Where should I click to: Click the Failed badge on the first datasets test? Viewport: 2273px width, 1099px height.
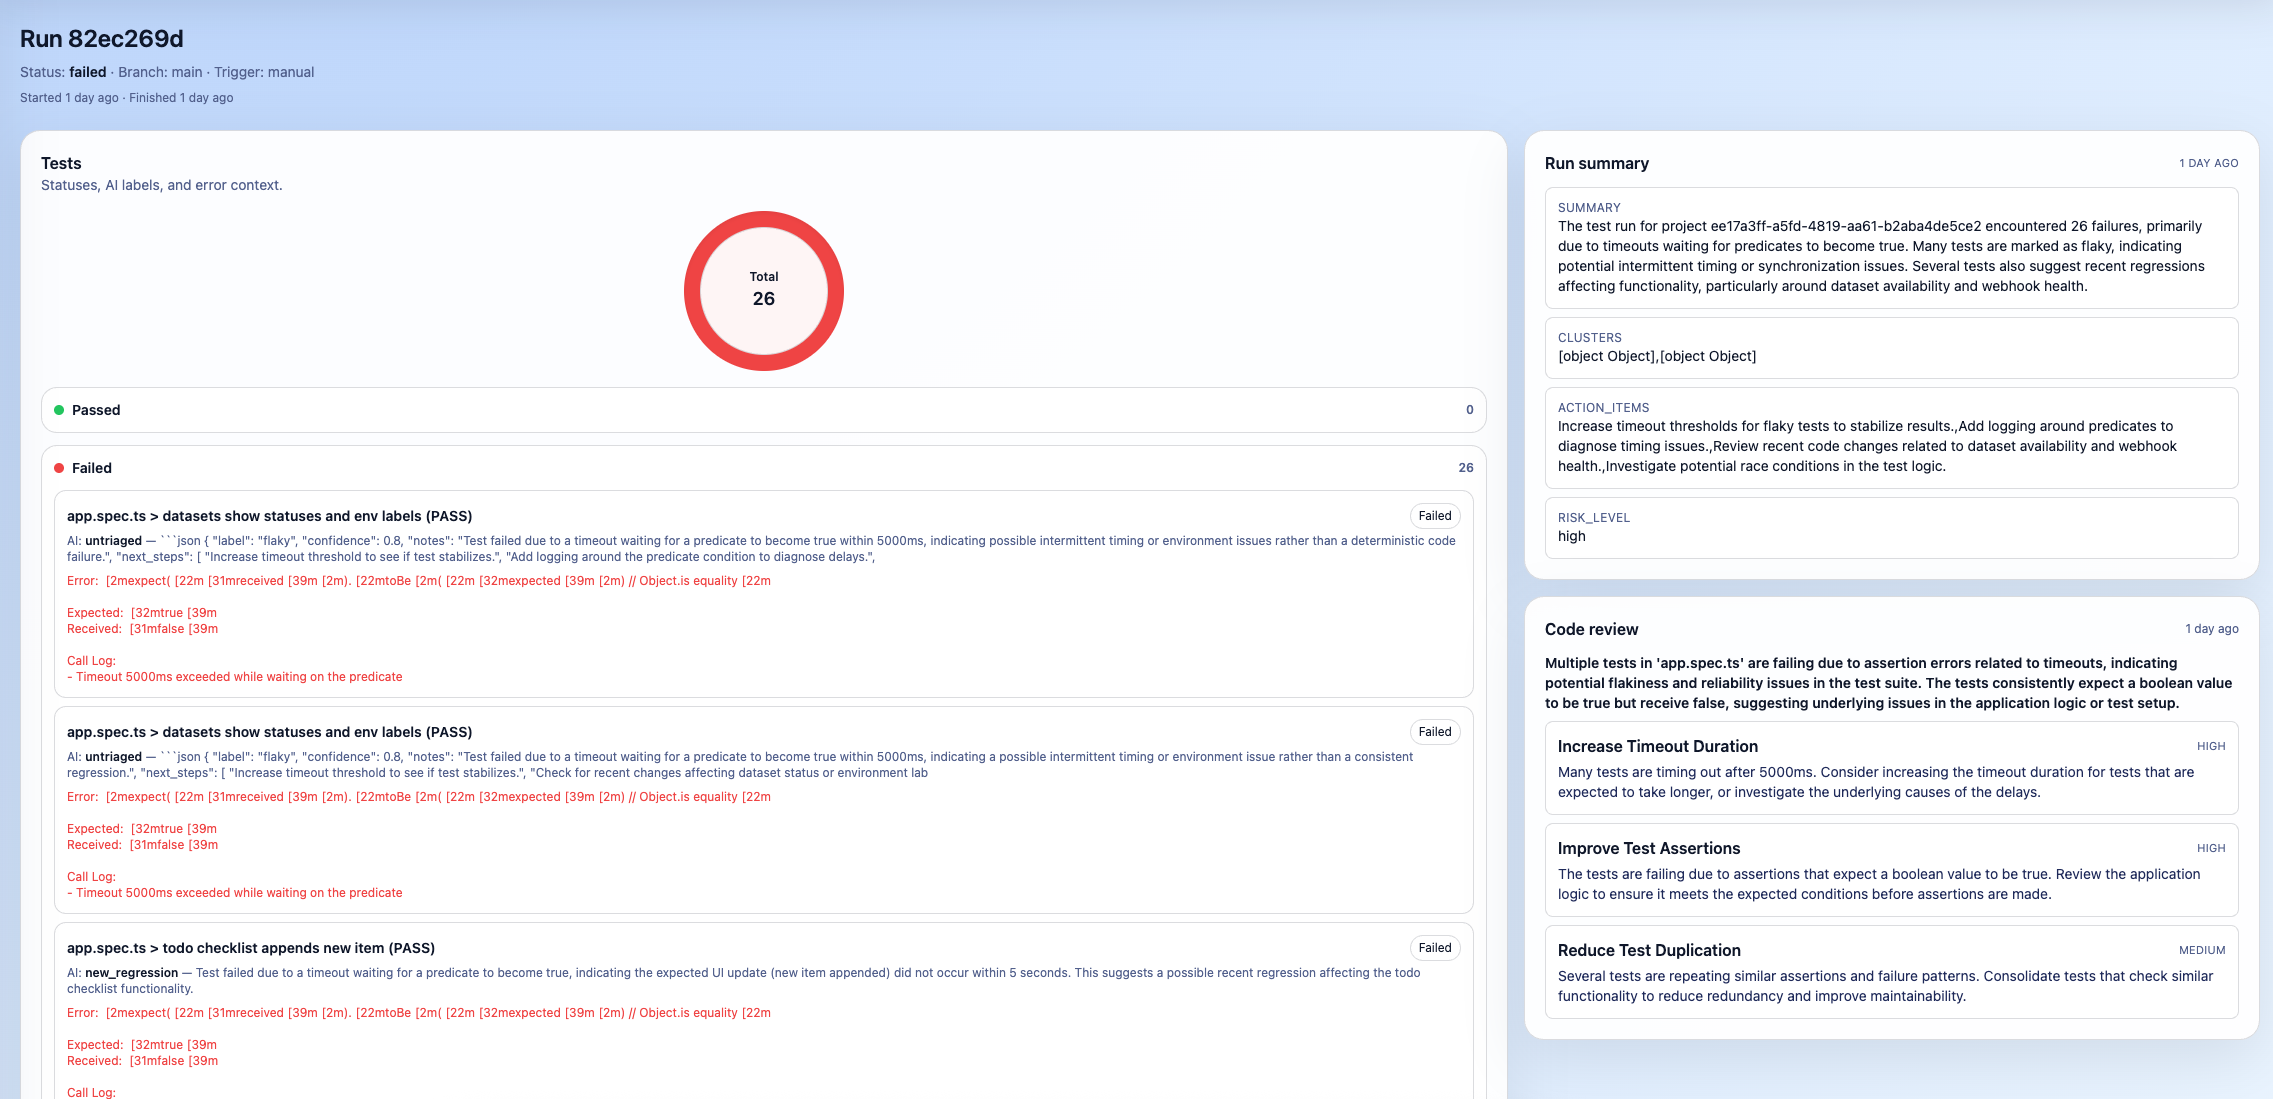click(x=1434, y=516)
